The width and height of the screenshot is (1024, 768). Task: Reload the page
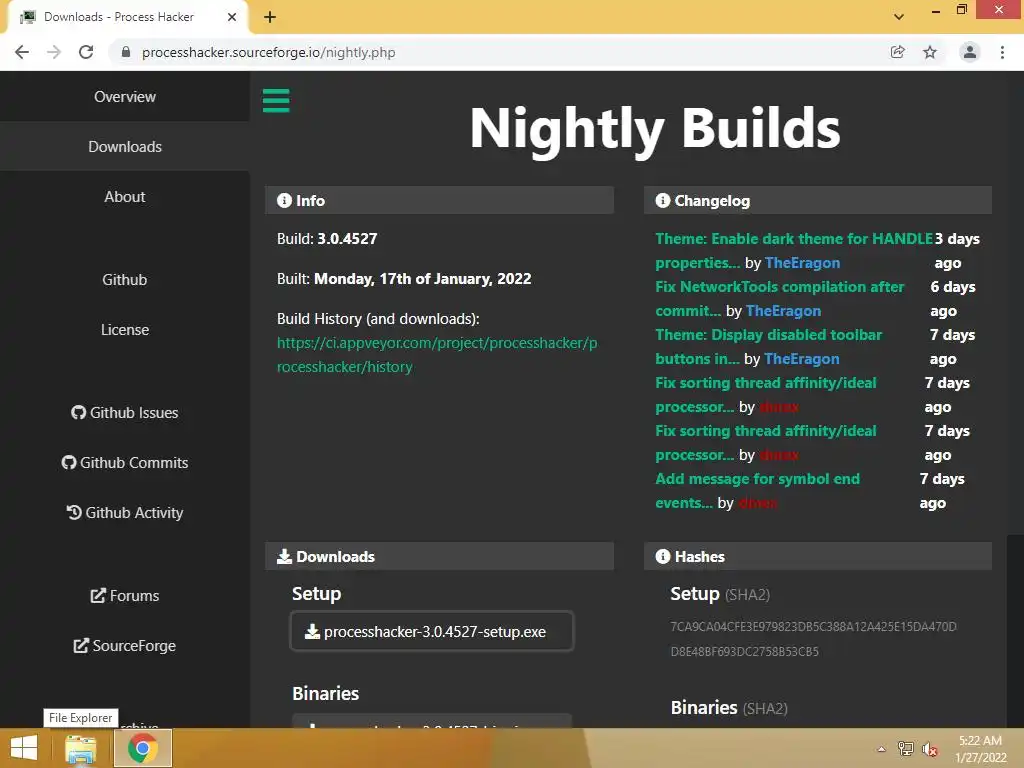[x=86, y=52]
